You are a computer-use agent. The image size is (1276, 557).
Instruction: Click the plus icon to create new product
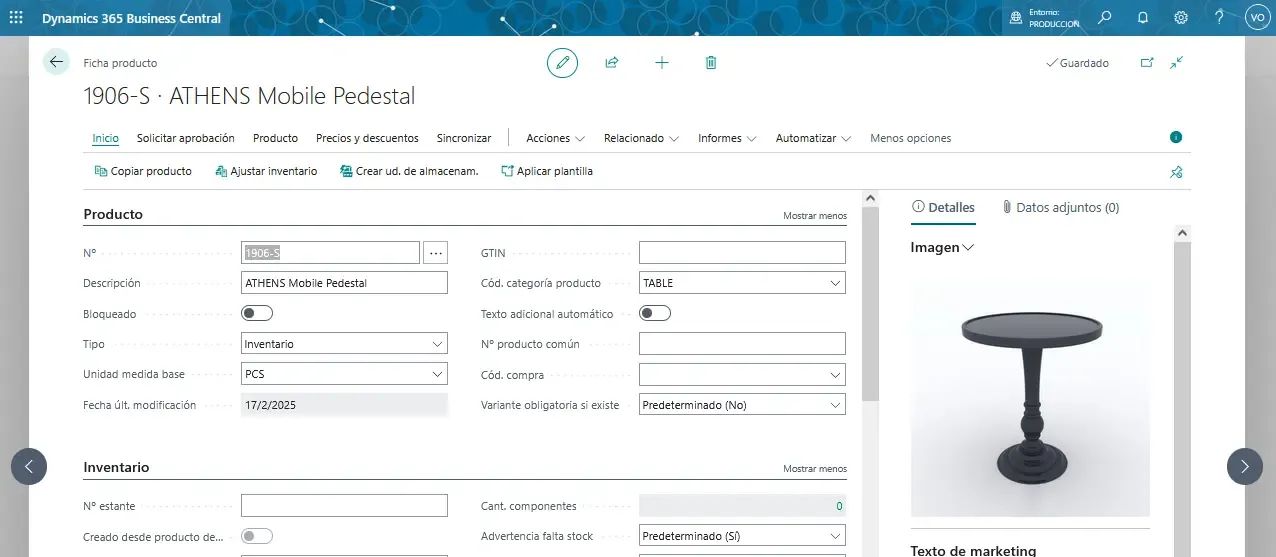click(x=661, y=63)
